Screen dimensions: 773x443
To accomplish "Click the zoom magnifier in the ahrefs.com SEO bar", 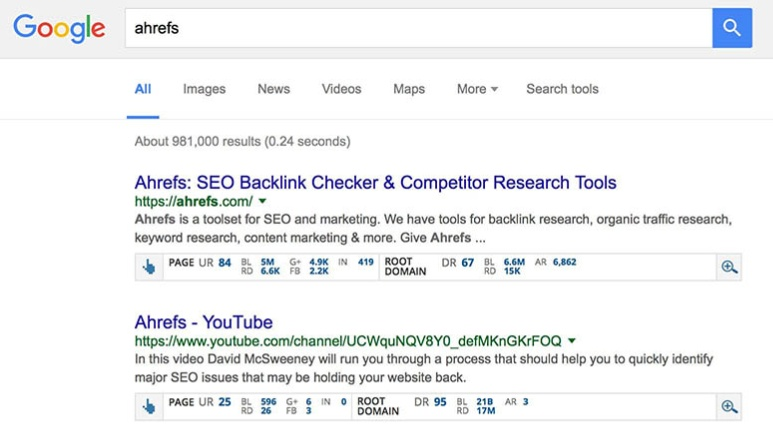I will (729, 267).
